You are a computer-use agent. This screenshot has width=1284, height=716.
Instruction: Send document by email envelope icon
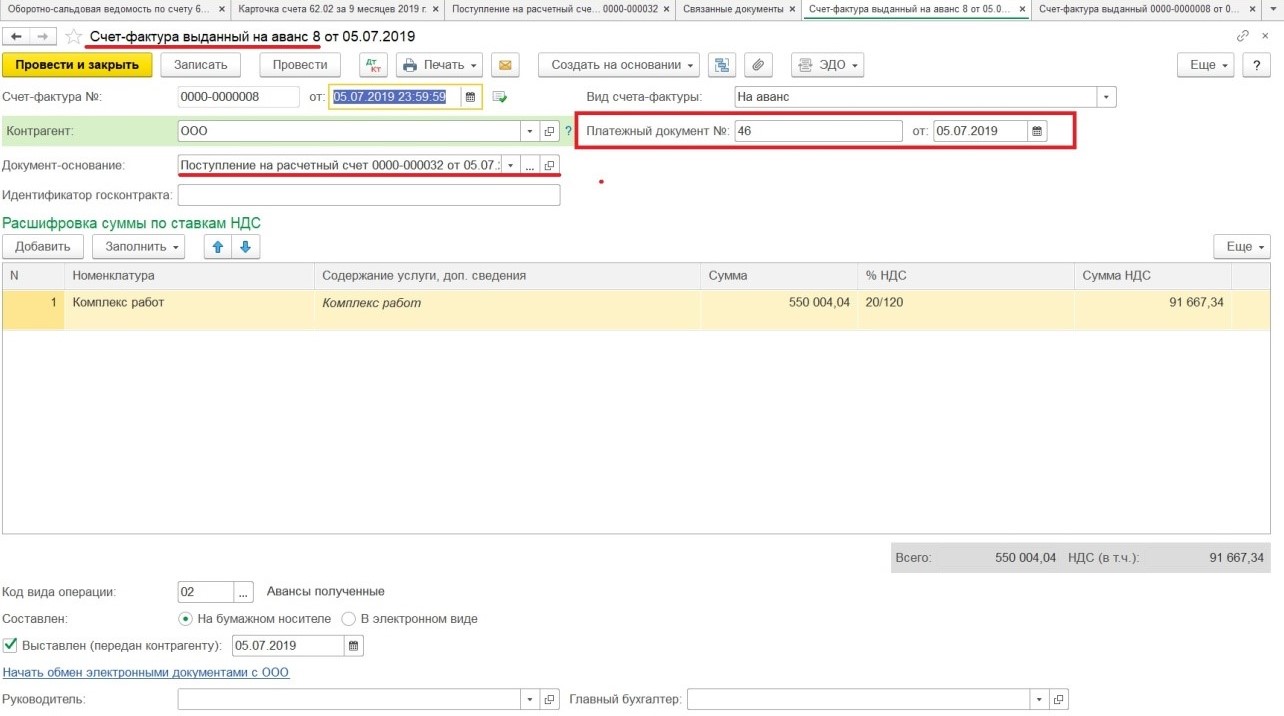tap(505, 65)
